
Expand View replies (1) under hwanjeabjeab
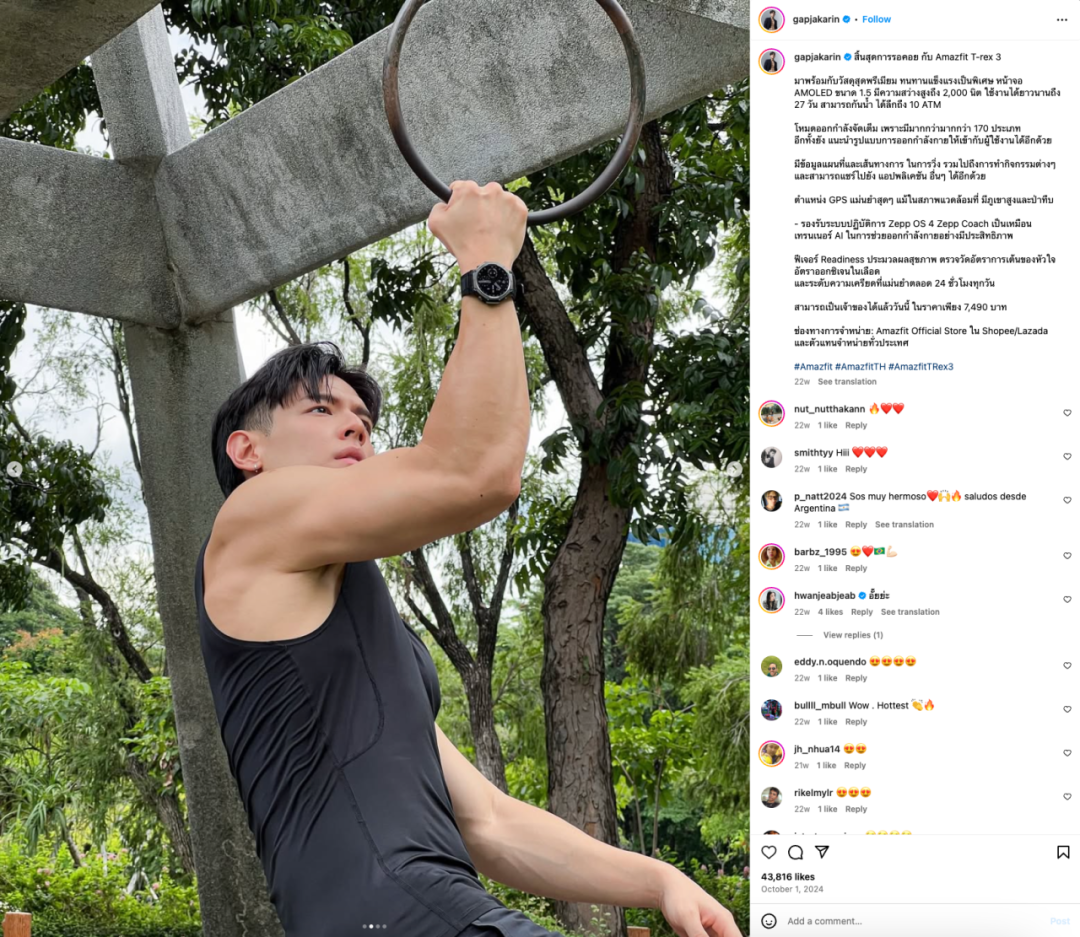coord(853,635)
